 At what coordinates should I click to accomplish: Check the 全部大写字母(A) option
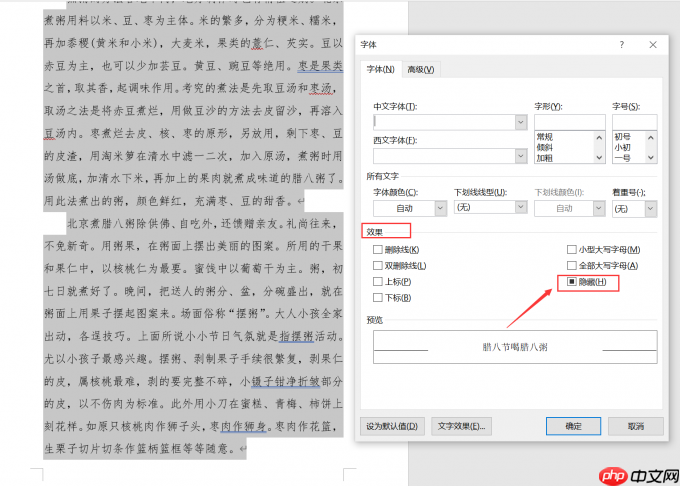(x=572, y=265)
